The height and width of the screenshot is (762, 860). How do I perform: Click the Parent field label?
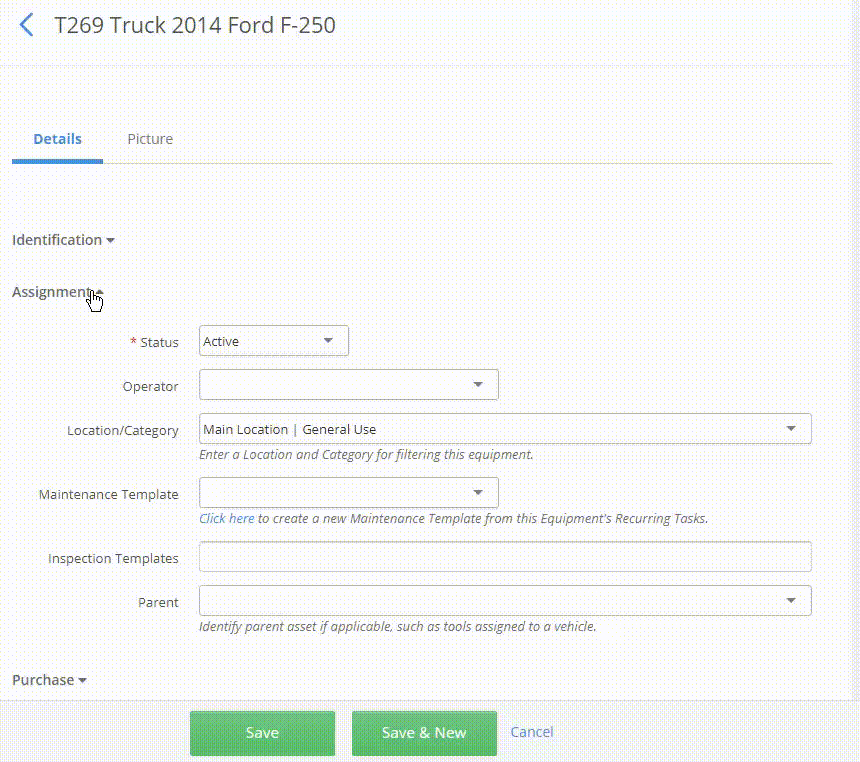pyautogui.click(x=158, y=602)
